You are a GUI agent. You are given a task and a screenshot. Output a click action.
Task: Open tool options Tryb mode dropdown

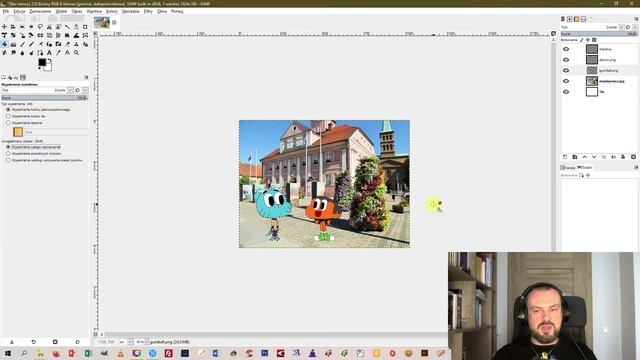pyautogui.click(x=70, y=90)
